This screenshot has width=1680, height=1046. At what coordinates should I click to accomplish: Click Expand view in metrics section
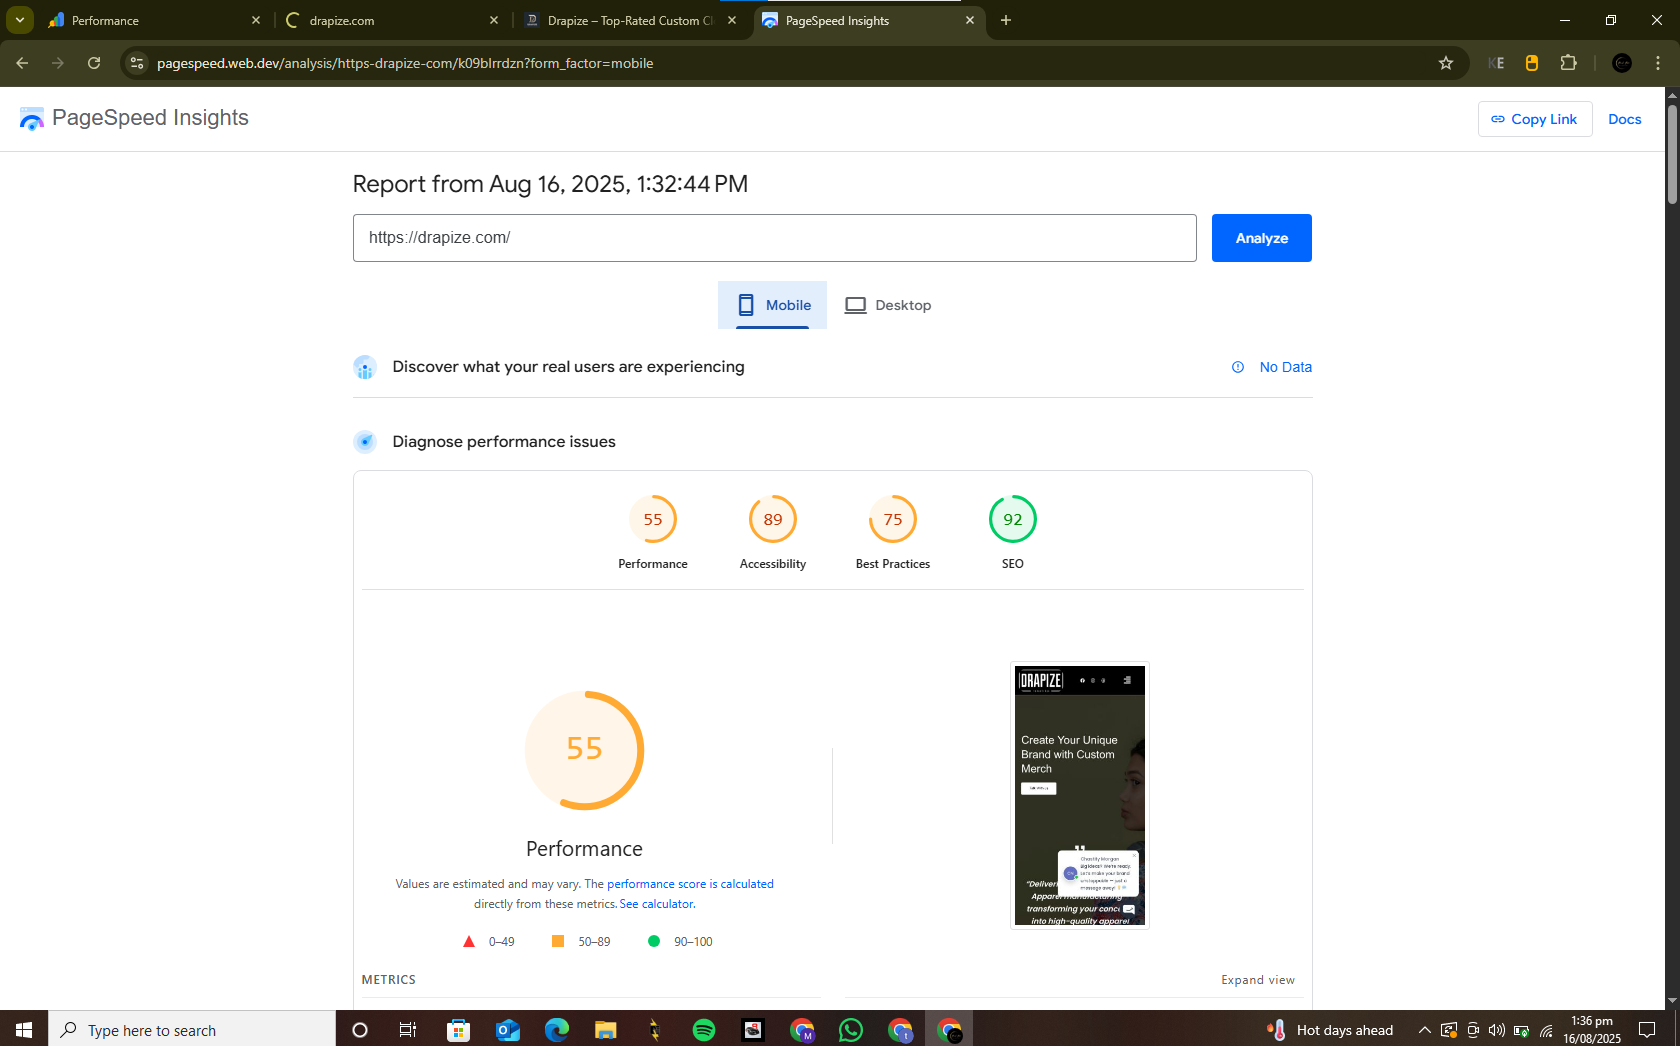pyautogui.click(x=1258, y=980)
